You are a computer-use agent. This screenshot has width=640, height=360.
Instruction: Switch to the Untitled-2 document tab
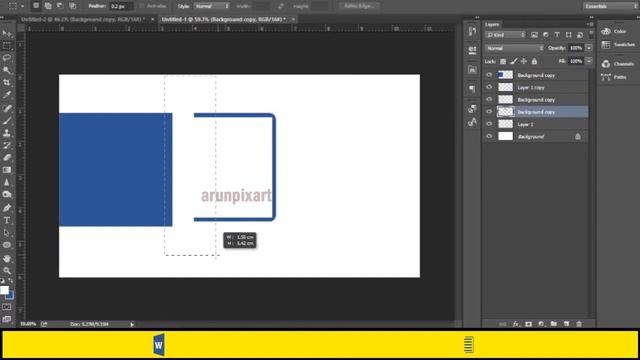83,19
